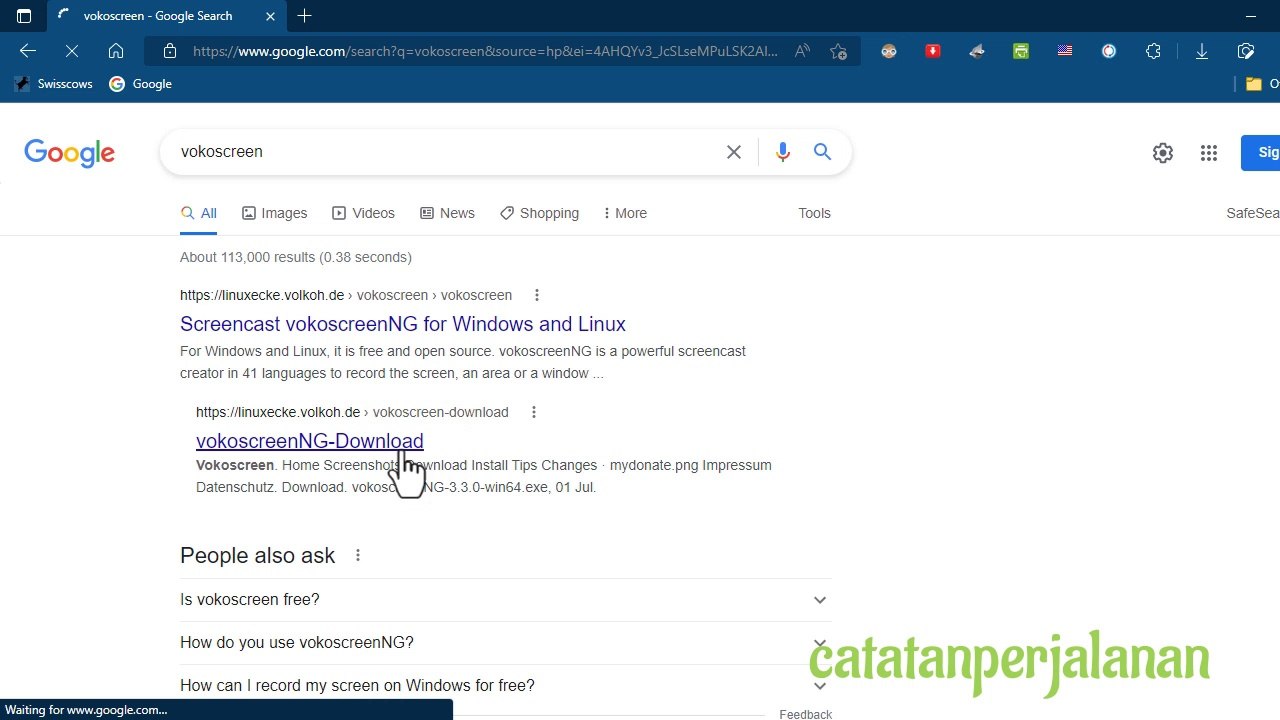
Task: Open the US flag extension
Action: (x=1065, y=51)
